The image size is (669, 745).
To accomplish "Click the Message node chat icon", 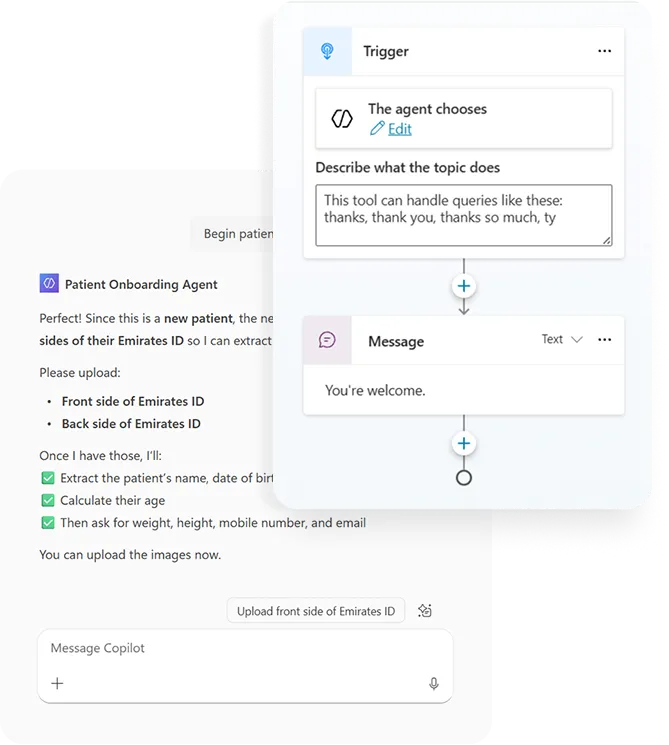I will tap(327, 340).
